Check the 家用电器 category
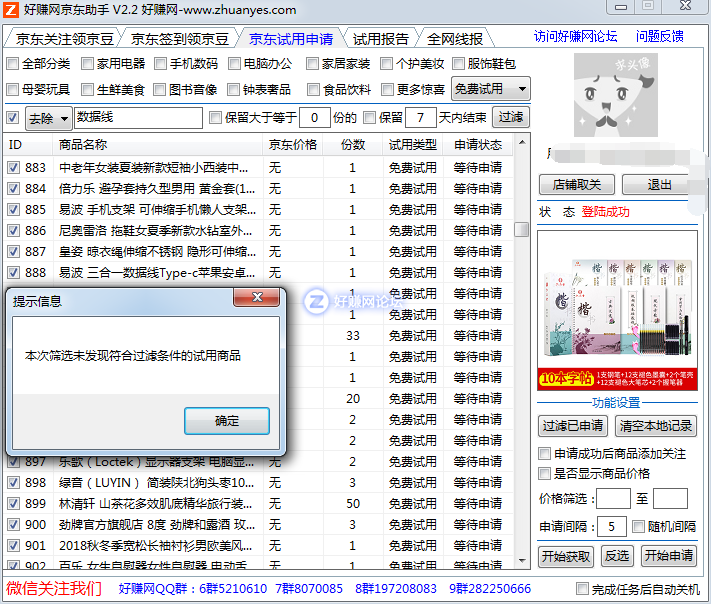The image size is (711, 604). (x=87, y=63)
